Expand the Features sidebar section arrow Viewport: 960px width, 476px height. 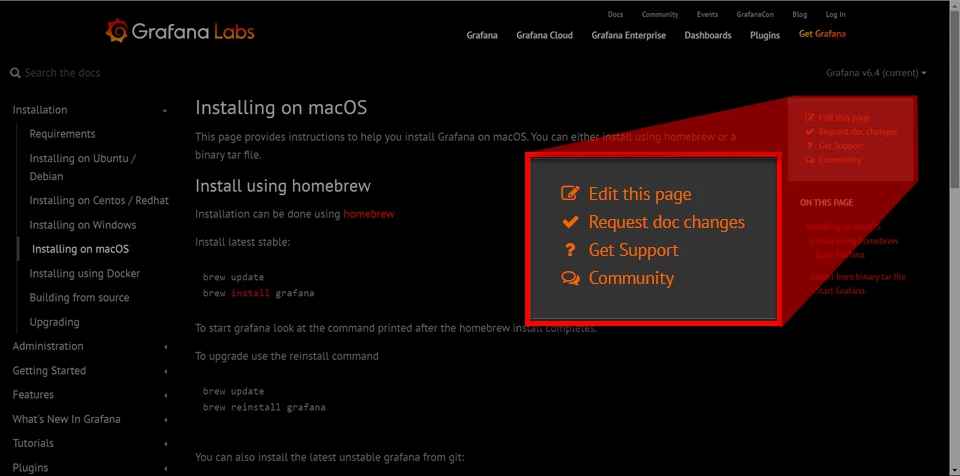point(165,395)
